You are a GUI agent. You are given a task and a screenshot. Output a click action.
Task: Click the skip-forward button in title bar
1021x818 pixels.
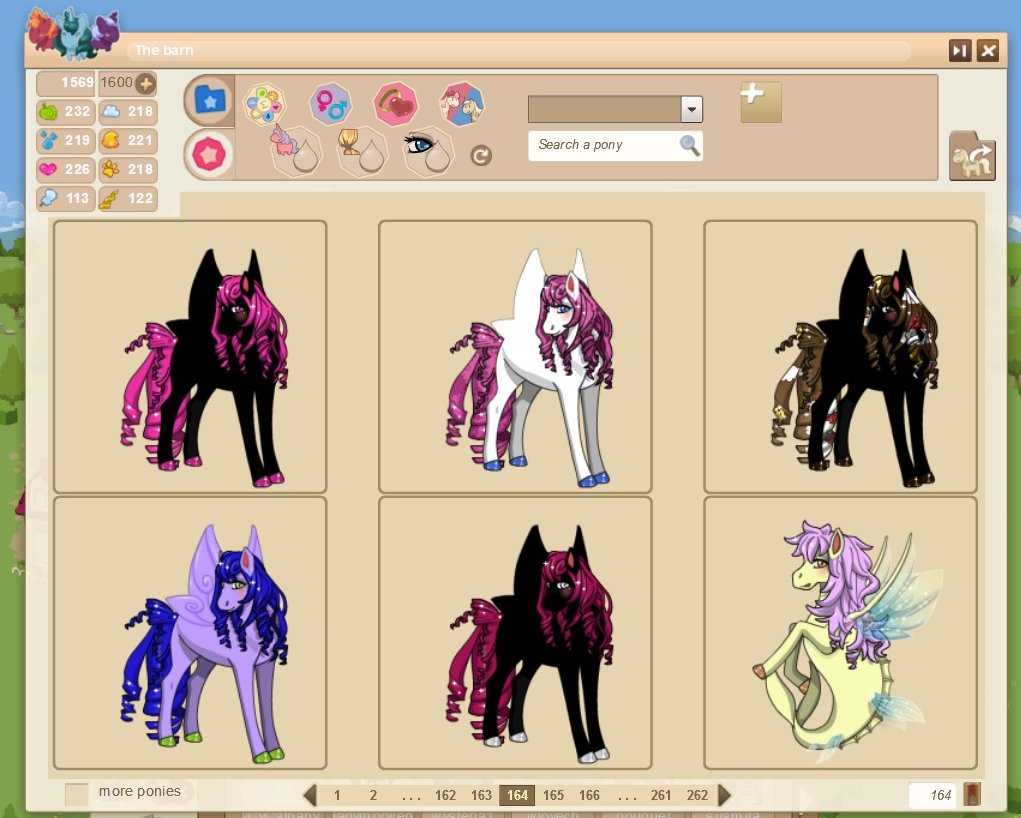(960, 51)
